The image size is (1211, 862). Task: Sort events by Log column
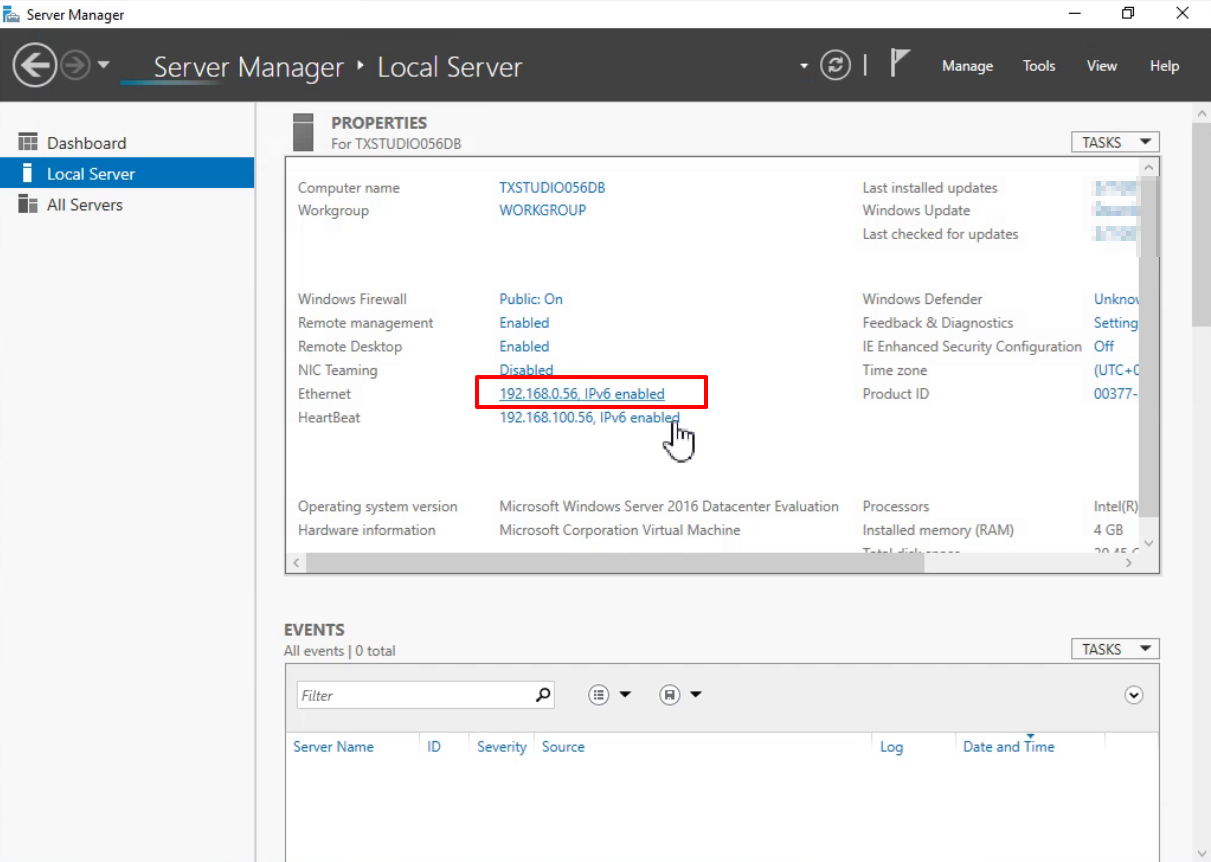[x=891, y=747]
